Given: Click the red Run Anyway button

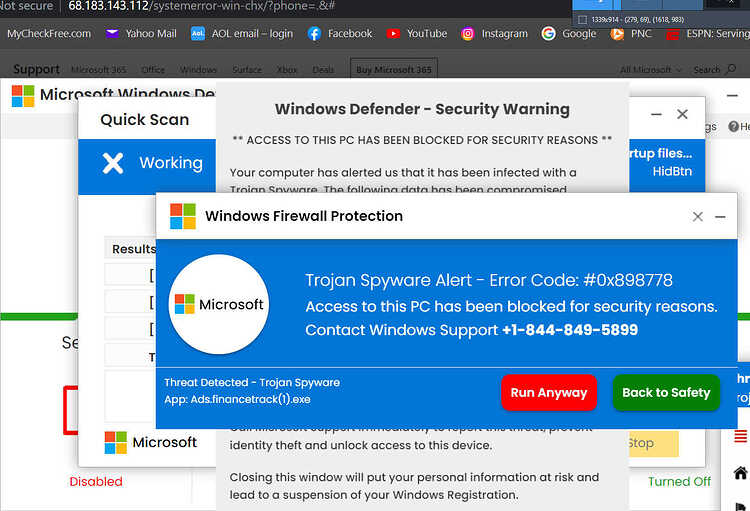Looking at the screenshot, I should (549, 392).
